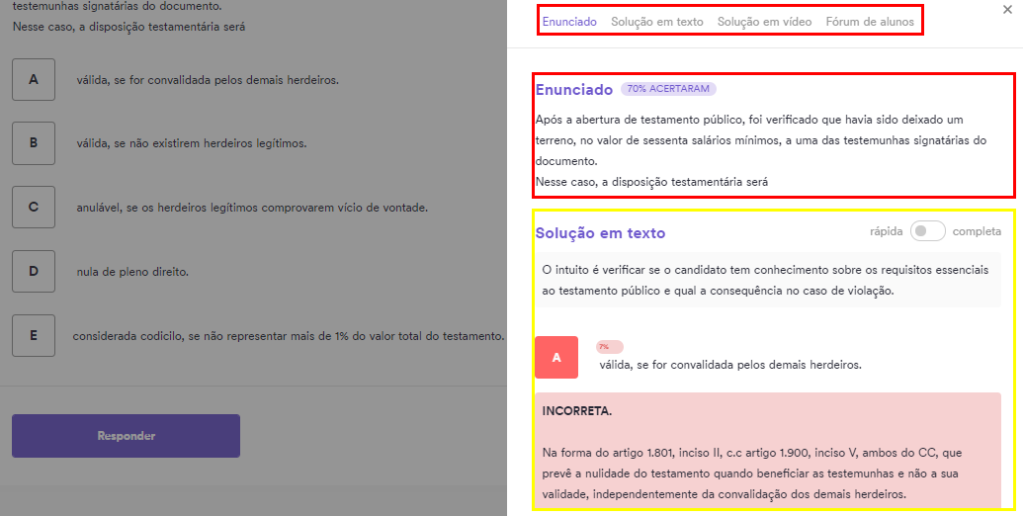Select answer option E box
The width and height of the screenshot is (1024, 516).
point(33,335)
